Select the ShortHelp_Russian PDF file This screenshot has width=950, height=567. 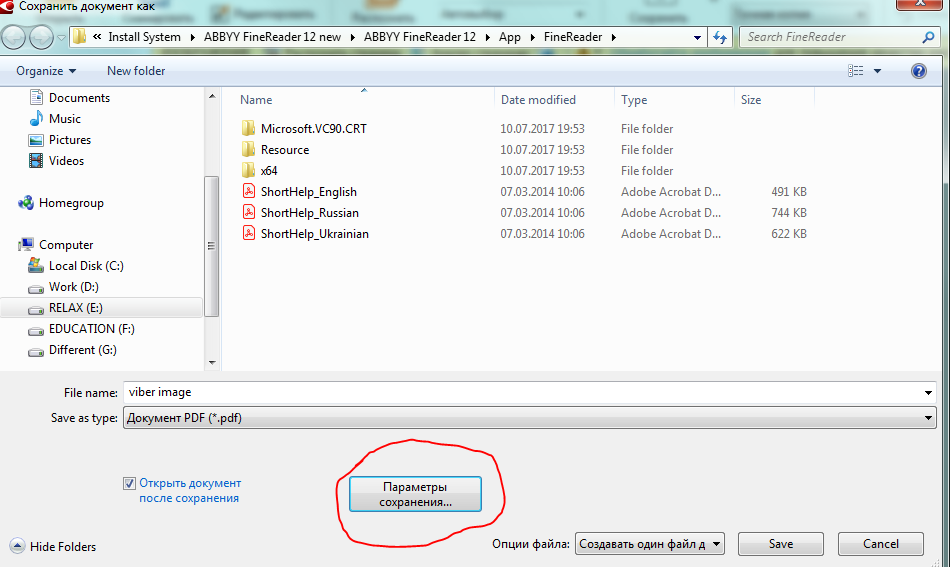coord(309,213)
